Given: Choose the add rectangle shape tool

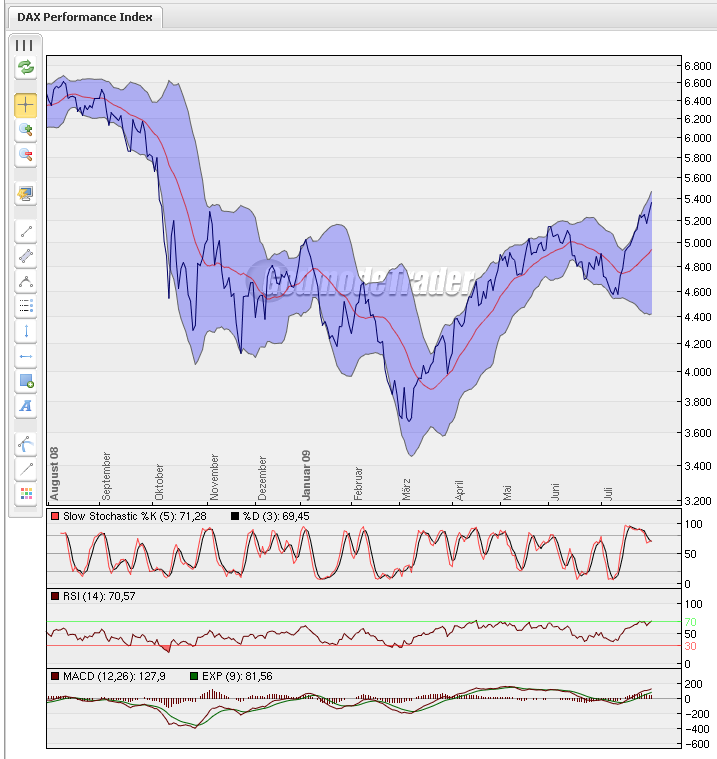Looking at the screenshot, I should (x=25, y=381).
